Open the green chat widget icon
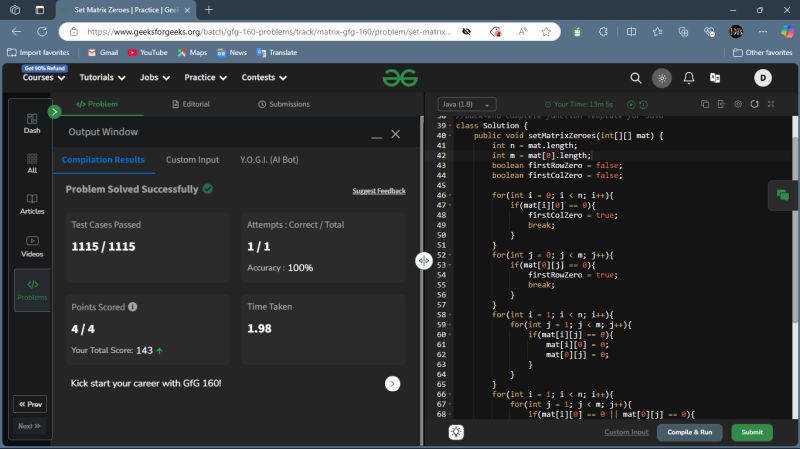800x449 pixels. 783,195
